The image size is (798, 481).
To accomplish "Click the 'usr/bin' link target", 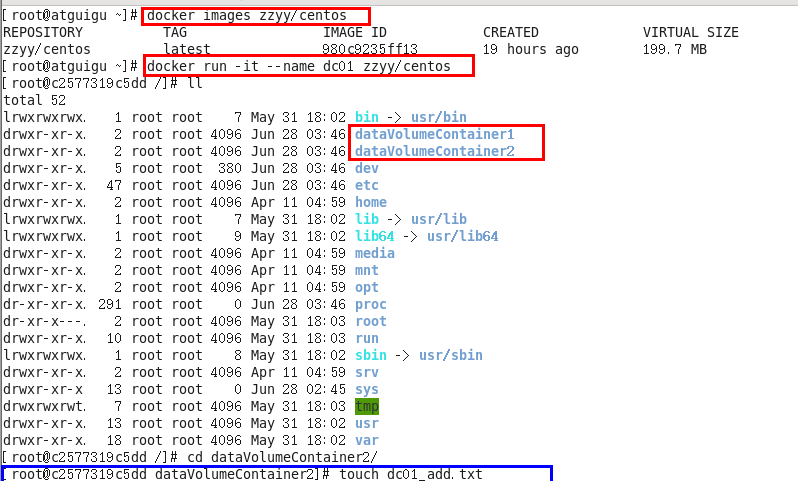I will [439, 117].
